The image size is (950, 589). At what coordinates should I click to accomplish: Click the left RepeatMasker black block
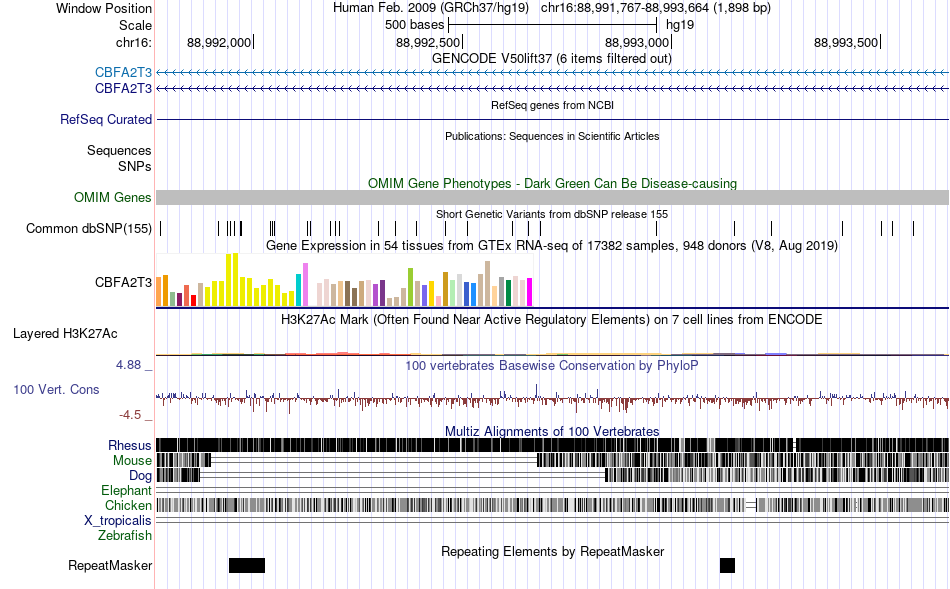pos(247,565)
